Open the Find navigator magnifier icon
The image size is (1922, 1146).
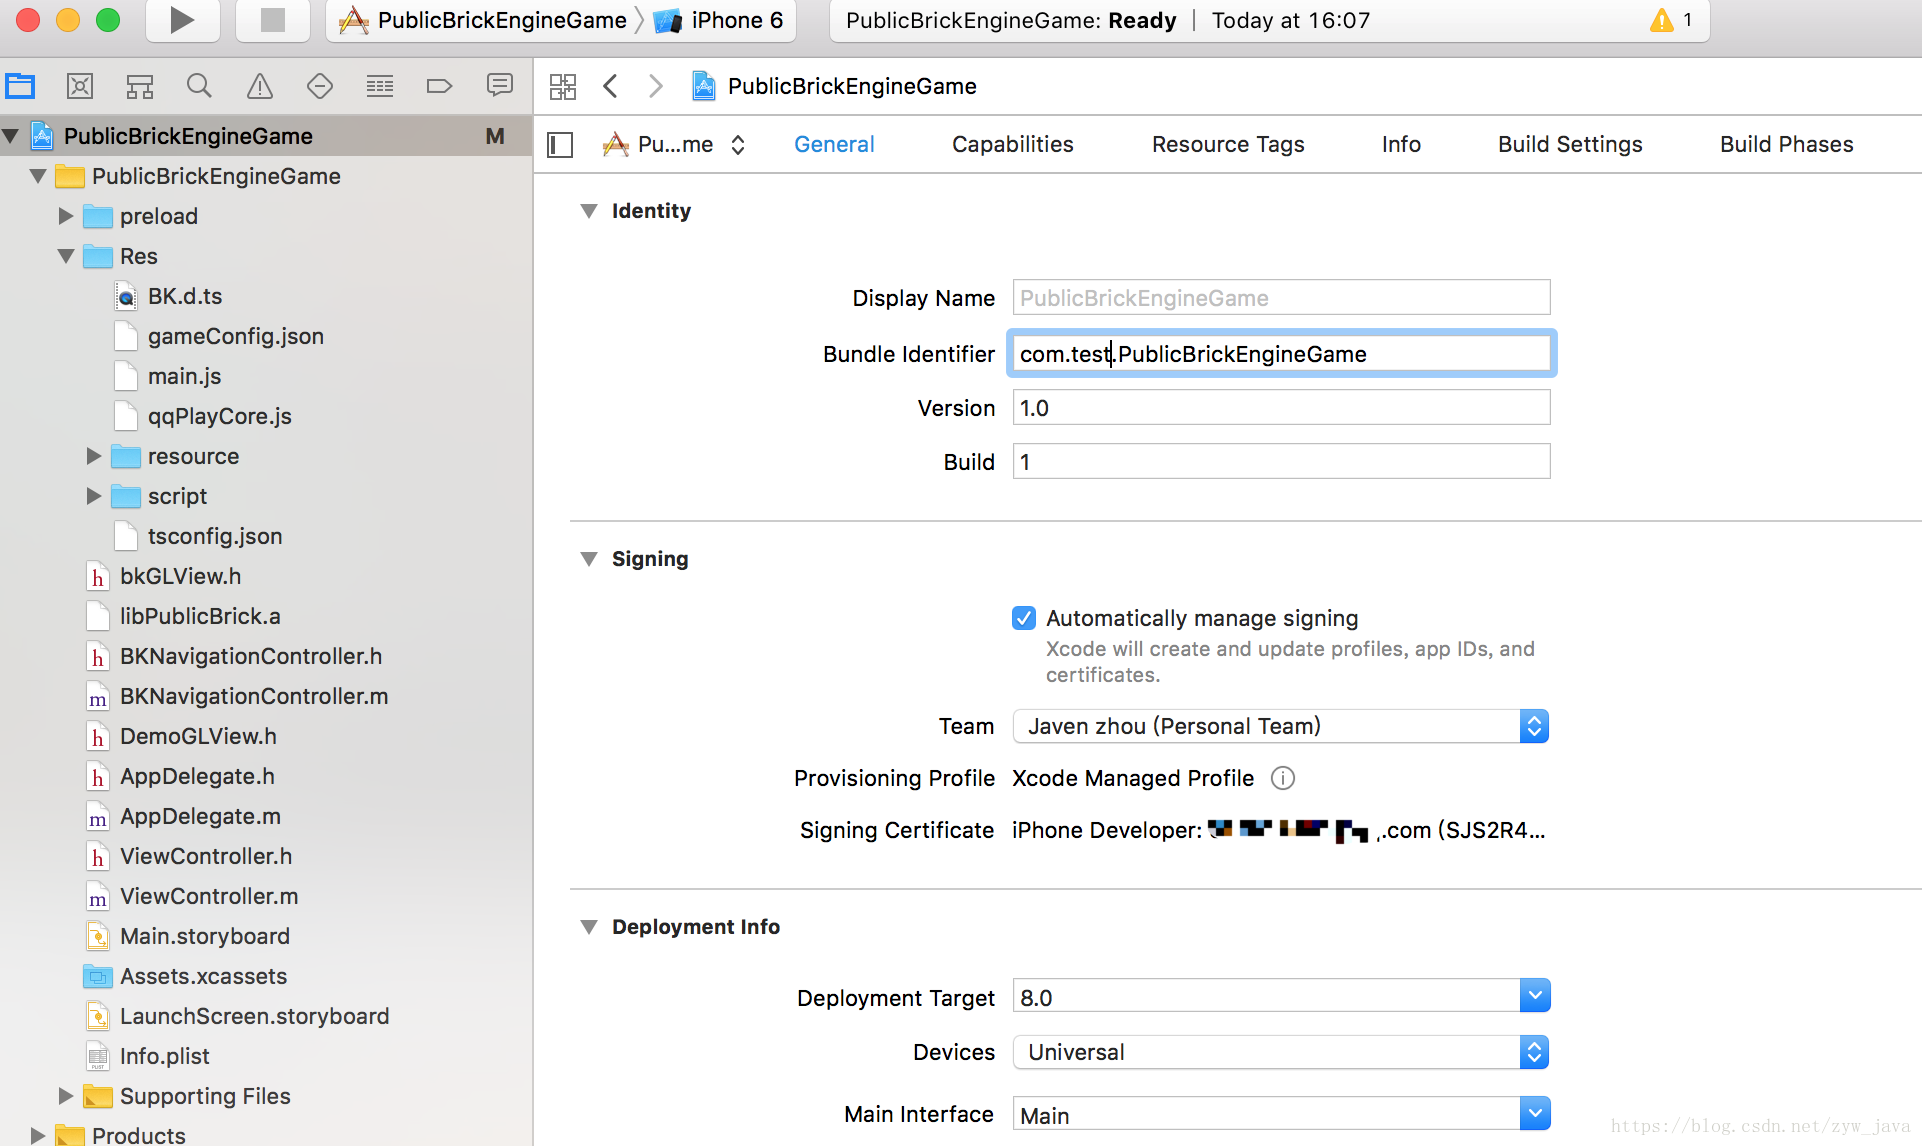click(199, 86)
